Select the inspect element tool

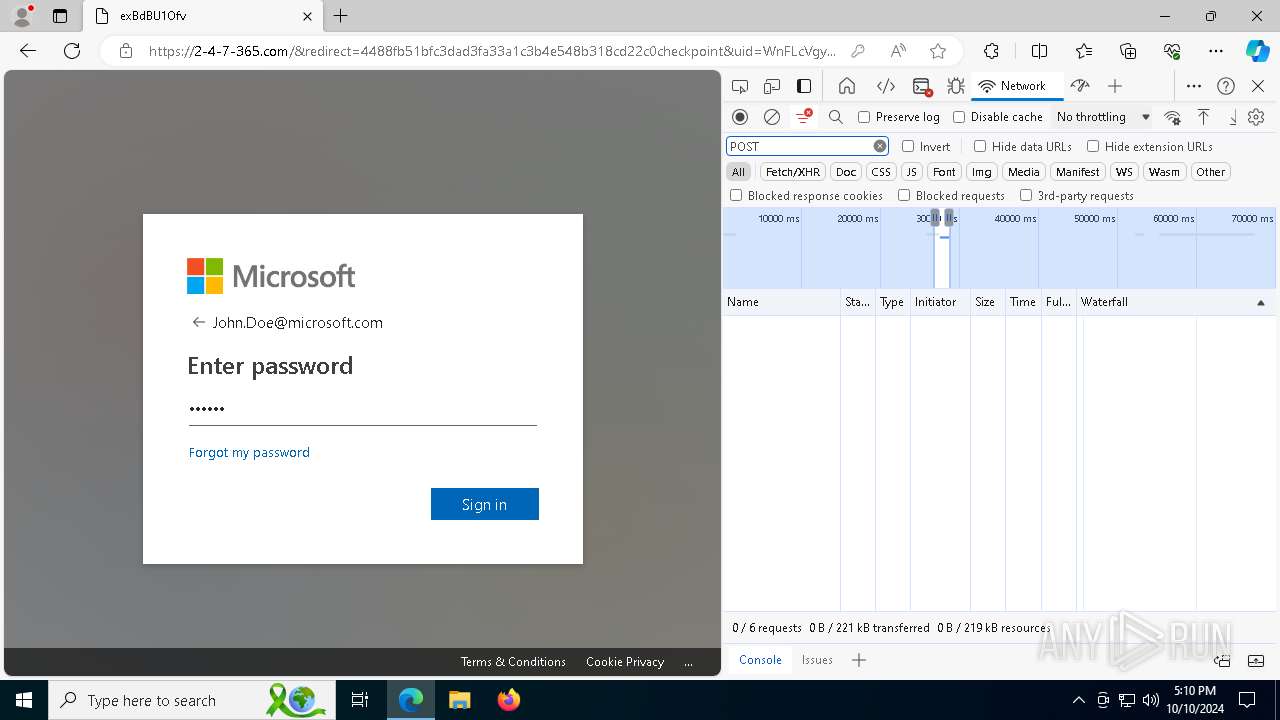click(x=740, y=86)
